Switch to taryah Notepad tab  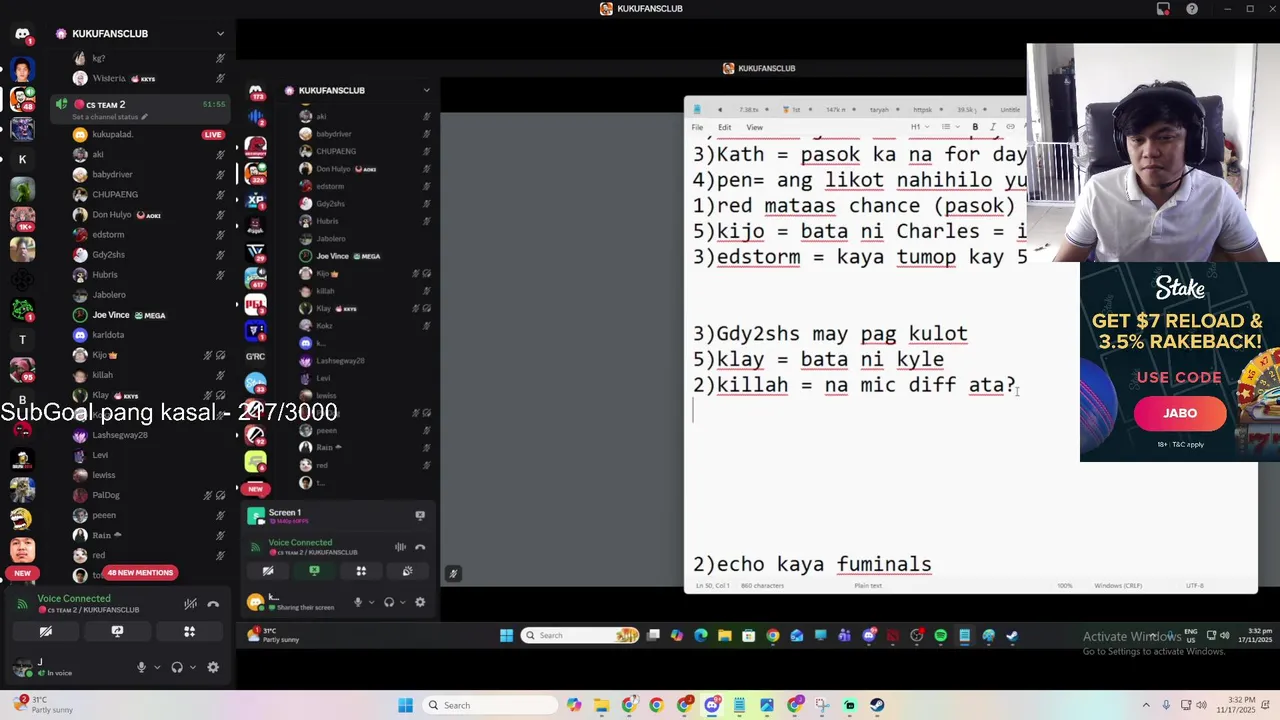pos(879,109)
